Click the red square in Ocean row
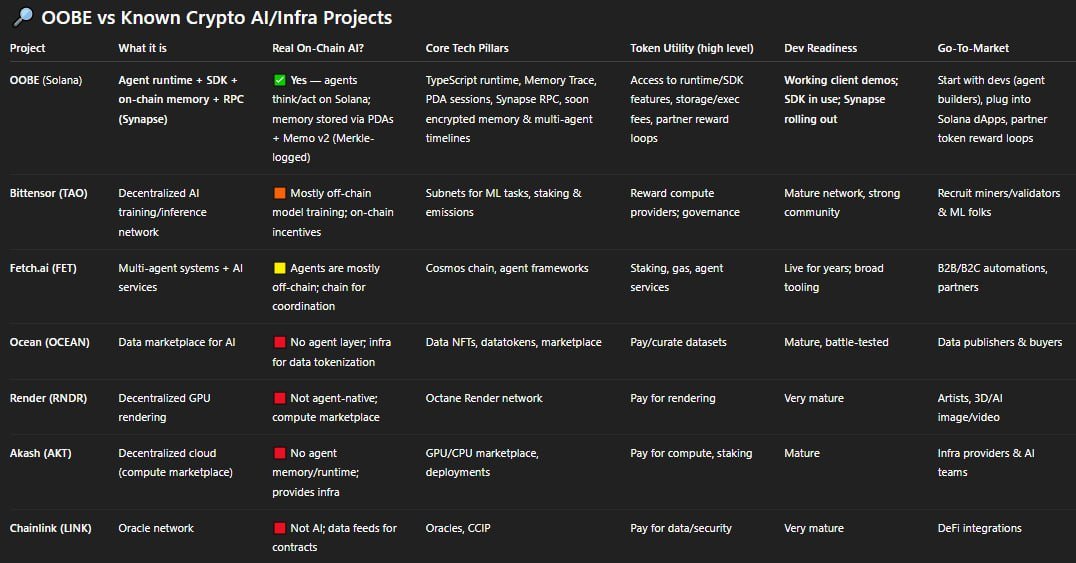The height and width of the screenshot is (563, 1076). point(279,343)
